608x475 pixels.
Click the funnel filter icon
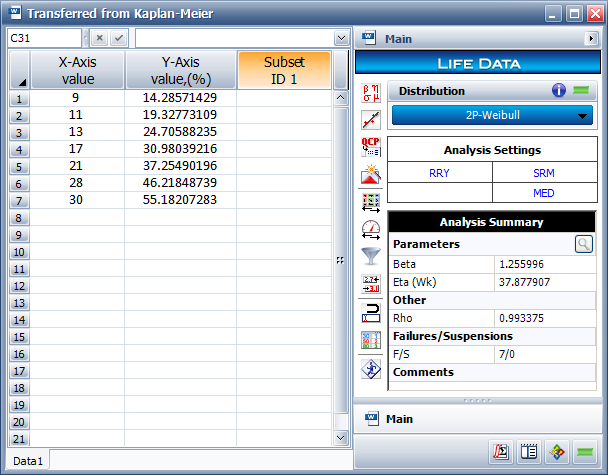pyautogui.click(x=371, y=256)
